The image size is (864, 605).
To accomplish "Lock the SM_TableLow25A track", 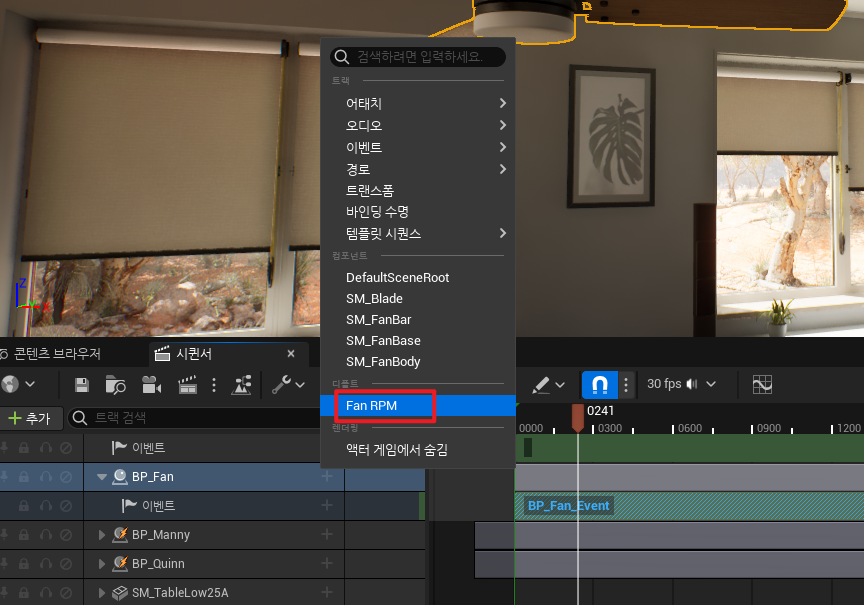I will 24,593.
